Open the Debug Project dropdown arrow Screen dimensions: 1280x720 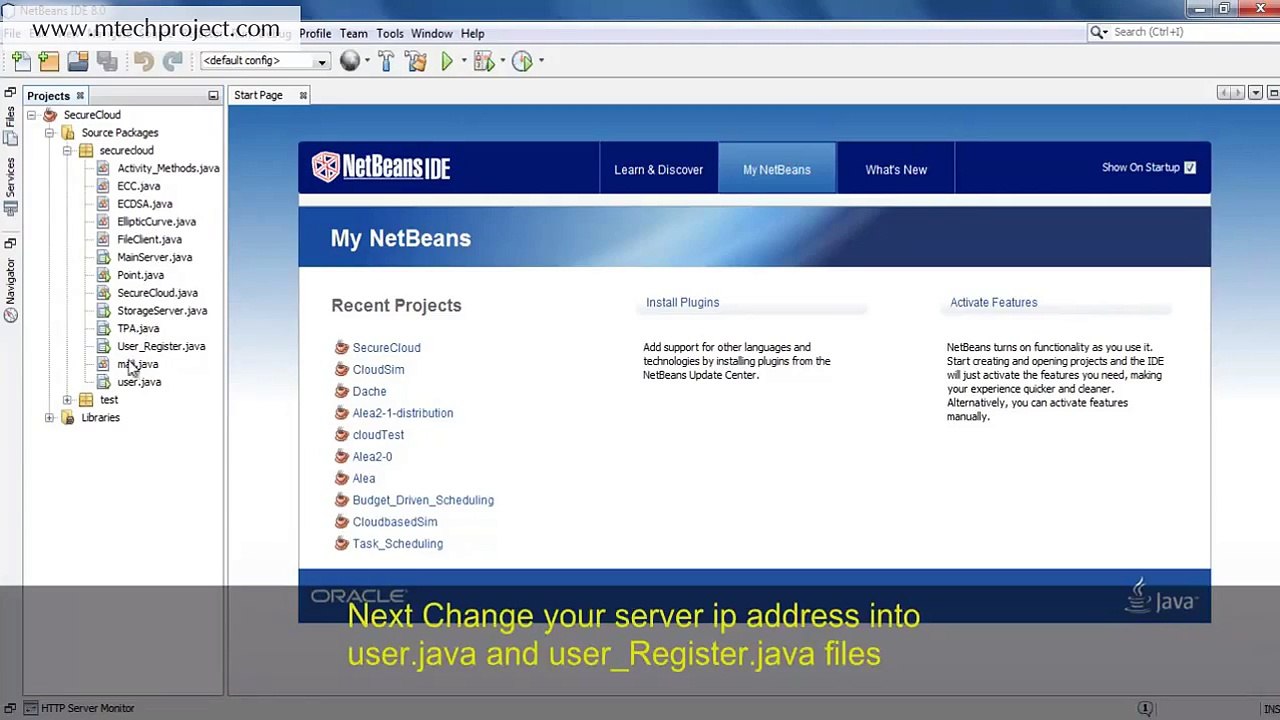point(502,61)
